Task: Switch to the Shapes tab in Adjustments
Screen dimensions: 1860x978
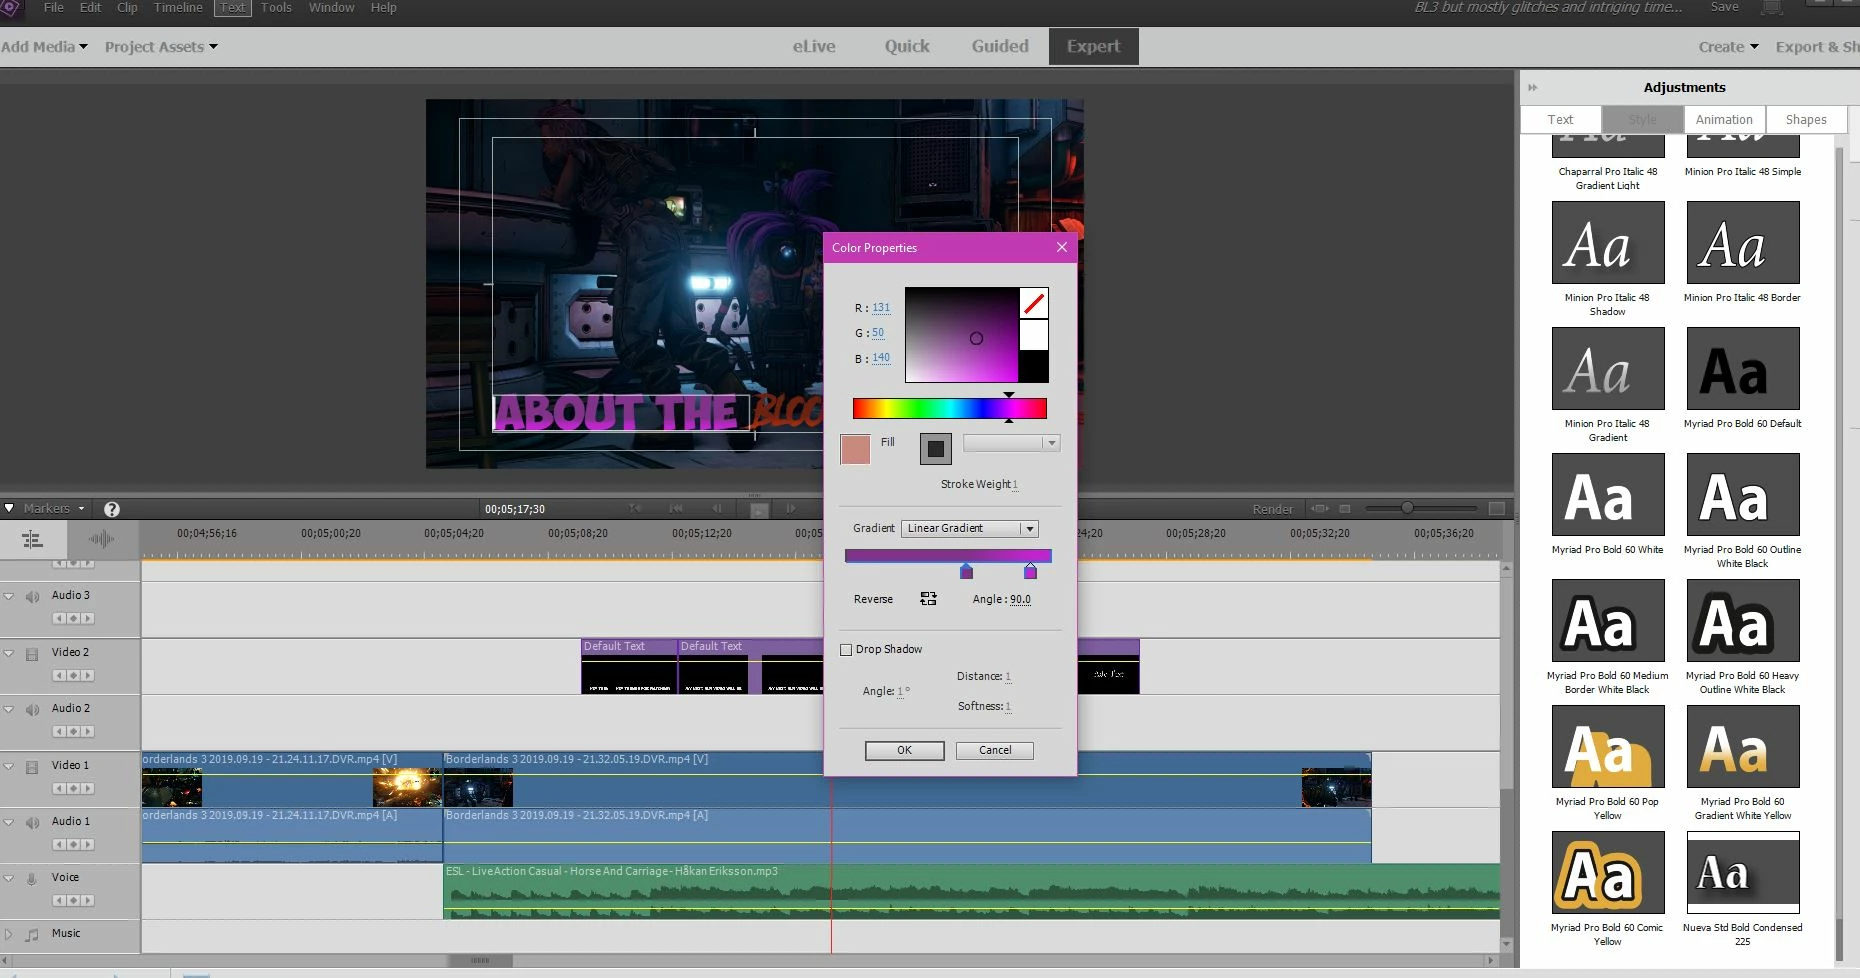Action: [1806, 120]
